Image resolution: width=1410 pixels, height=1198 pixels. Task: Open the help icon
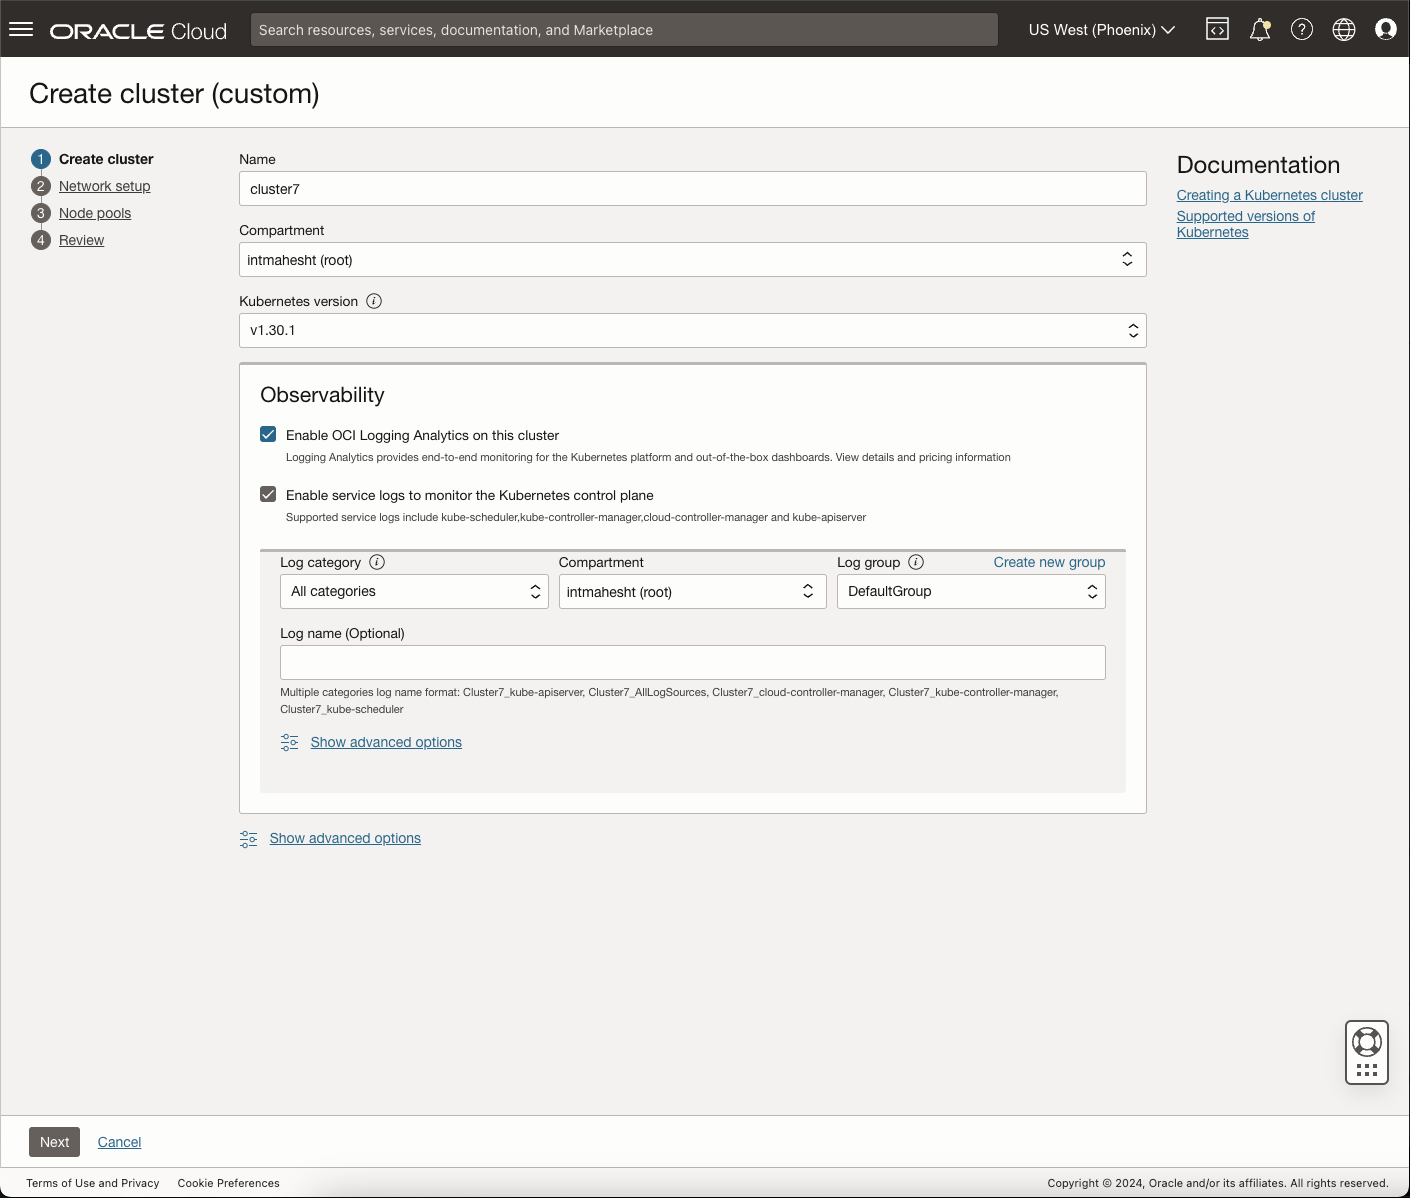click(x=1302, y=29)
